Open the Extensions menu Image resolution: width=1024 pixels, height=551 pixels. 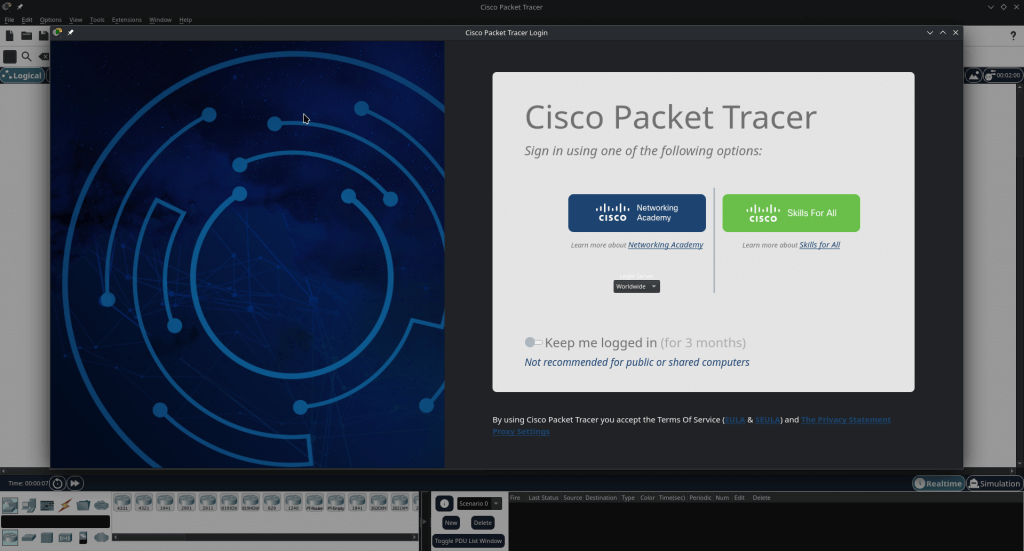[x=127, y=20]
